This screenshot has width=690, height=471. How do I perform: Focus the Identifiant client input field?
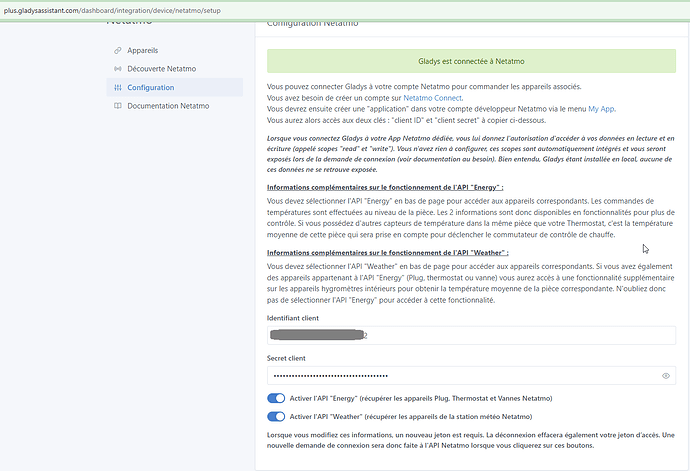coord(470,335)
